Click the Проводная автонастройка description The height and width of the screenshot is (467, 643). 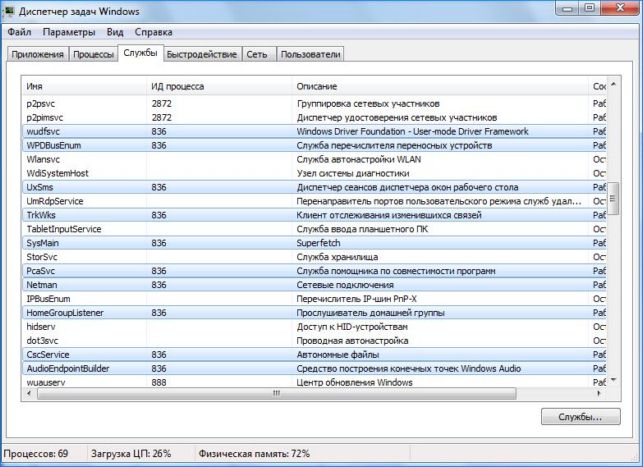pos(353,341)
